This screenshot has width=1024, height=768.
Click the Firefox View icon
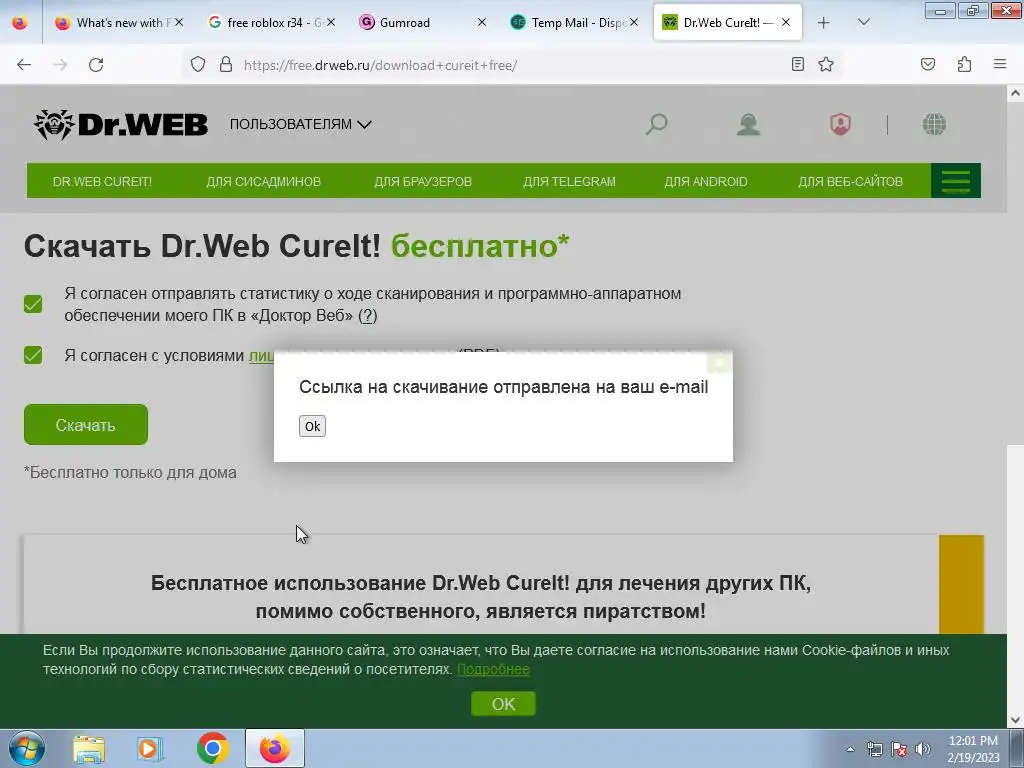20,23
